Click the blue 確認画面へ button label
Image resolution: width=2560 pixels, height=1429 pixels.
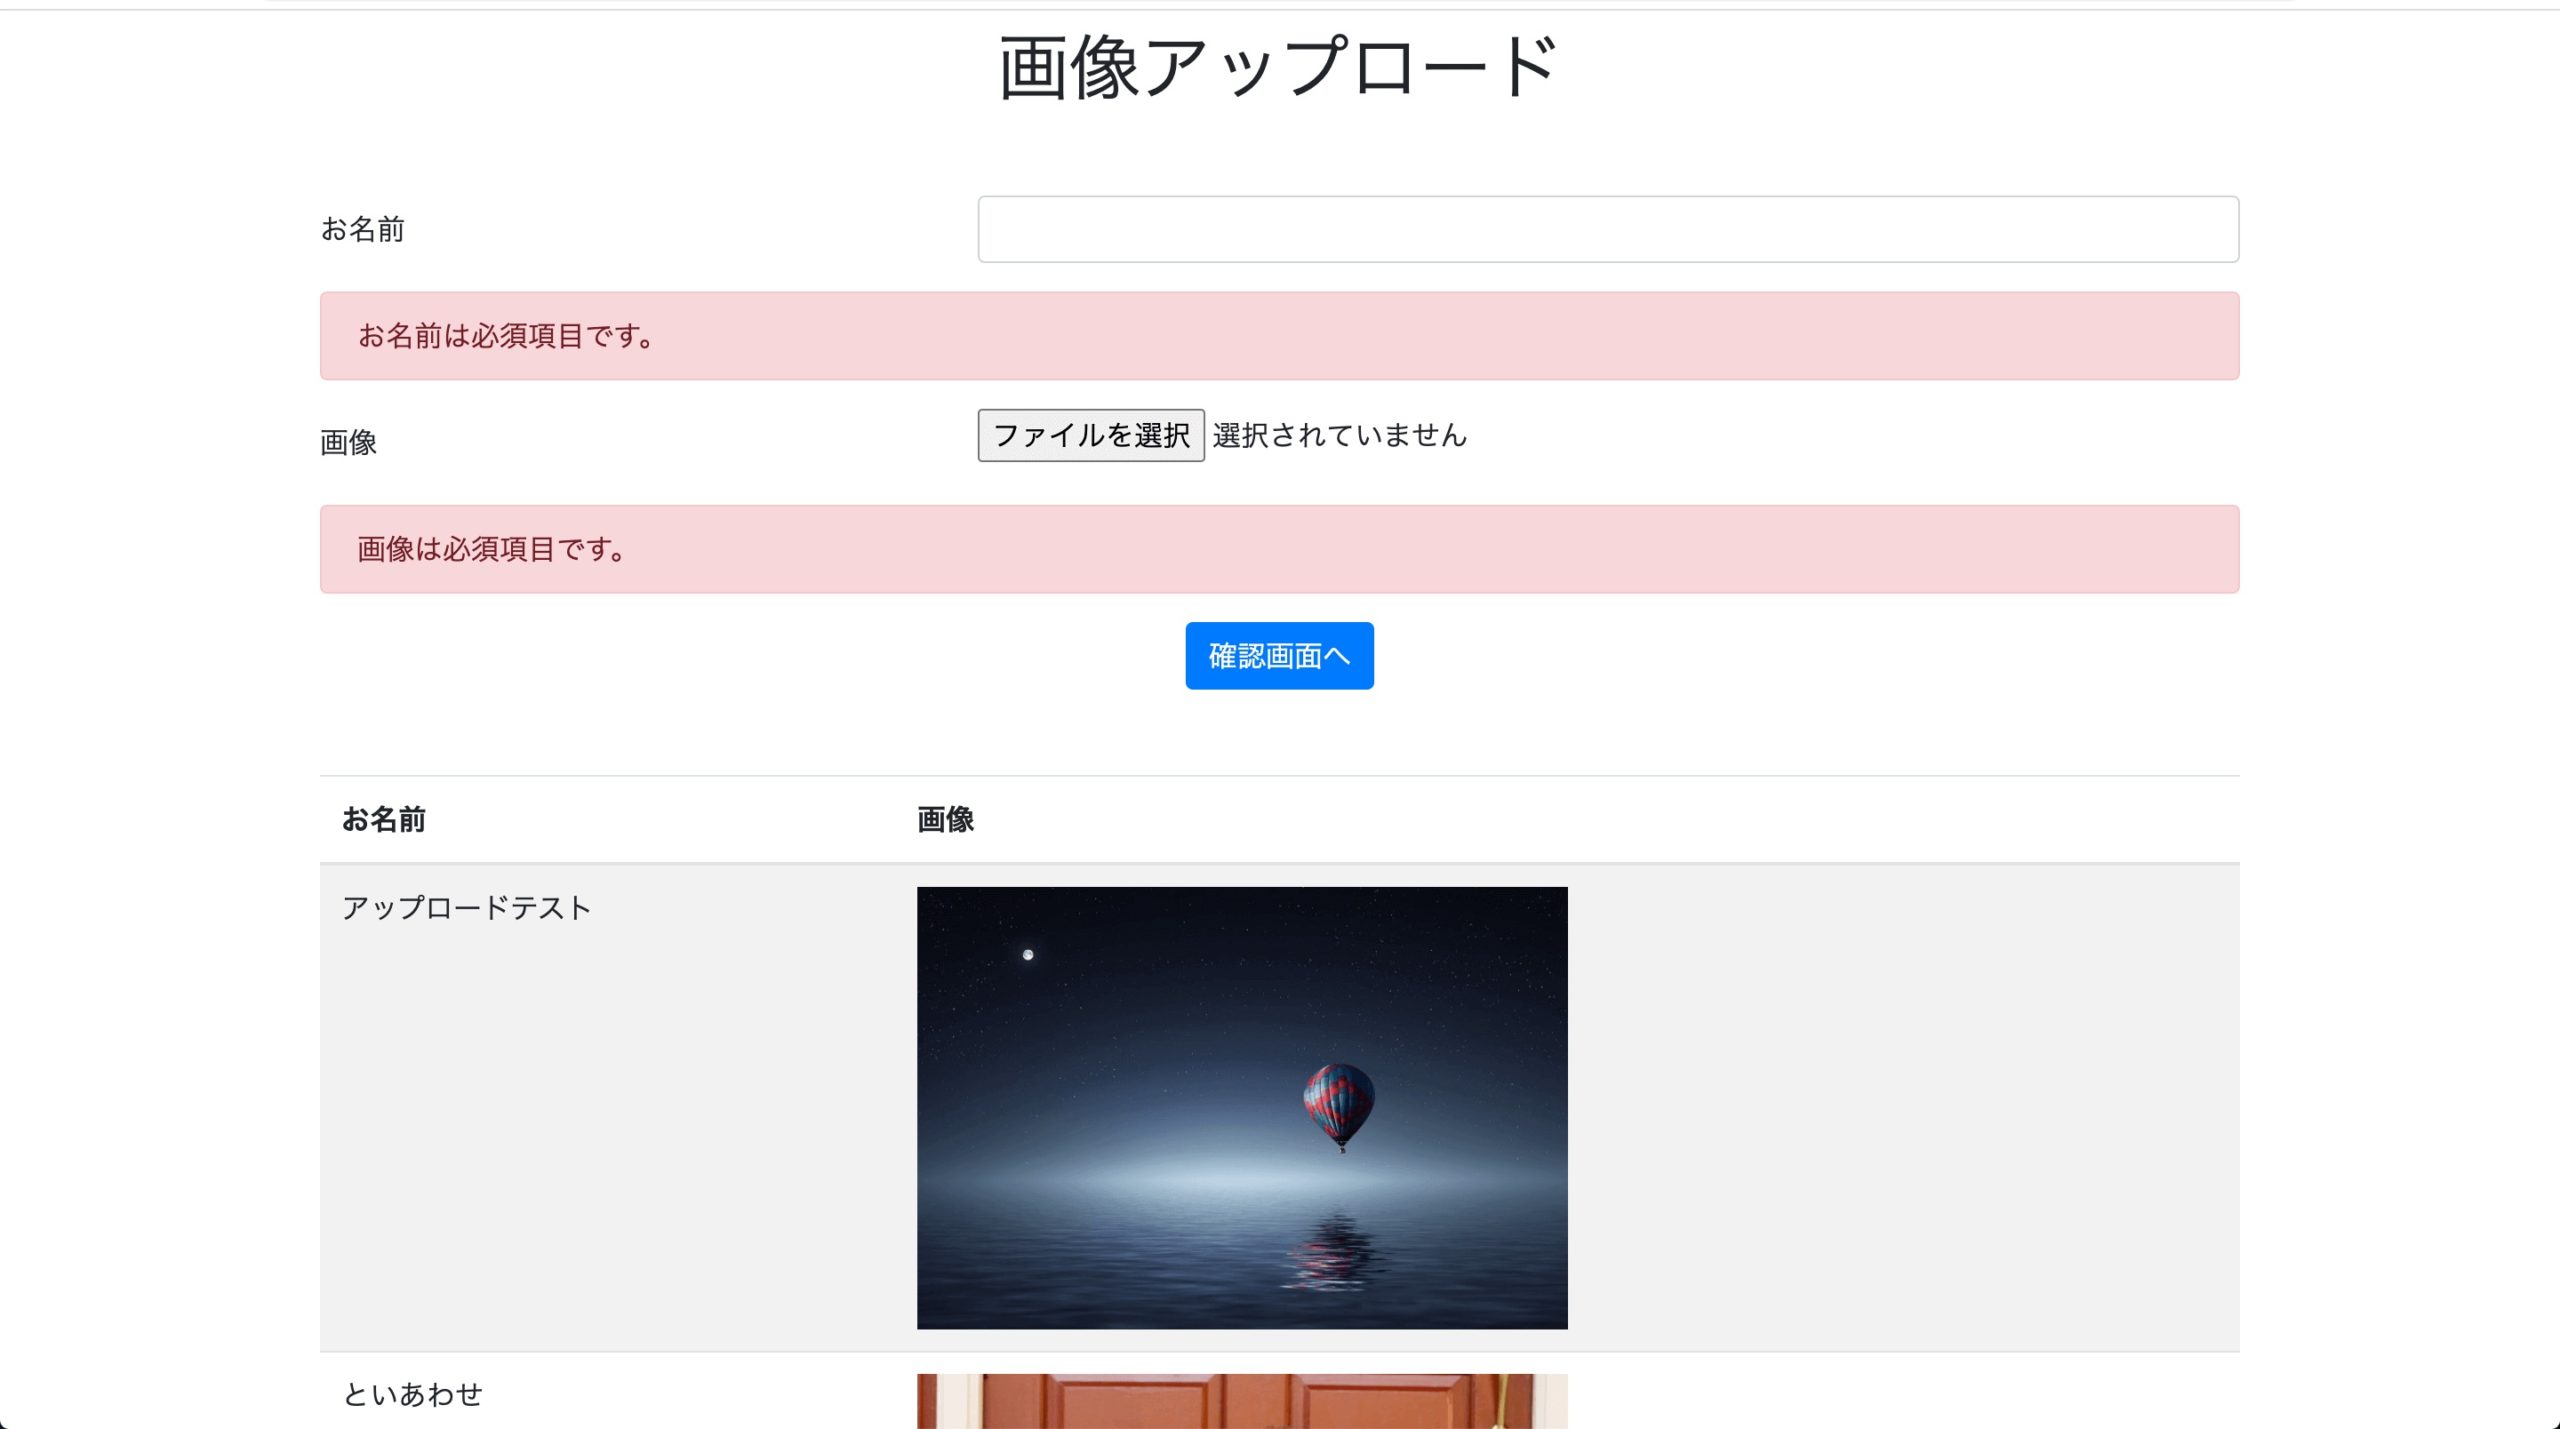click(1279, 656)
